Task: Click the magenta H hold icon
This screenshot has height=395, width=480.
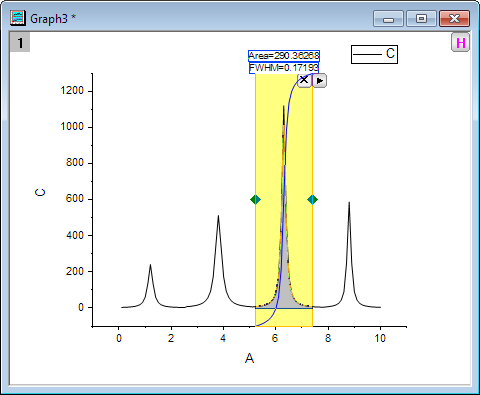Action: tap(461, 42)
